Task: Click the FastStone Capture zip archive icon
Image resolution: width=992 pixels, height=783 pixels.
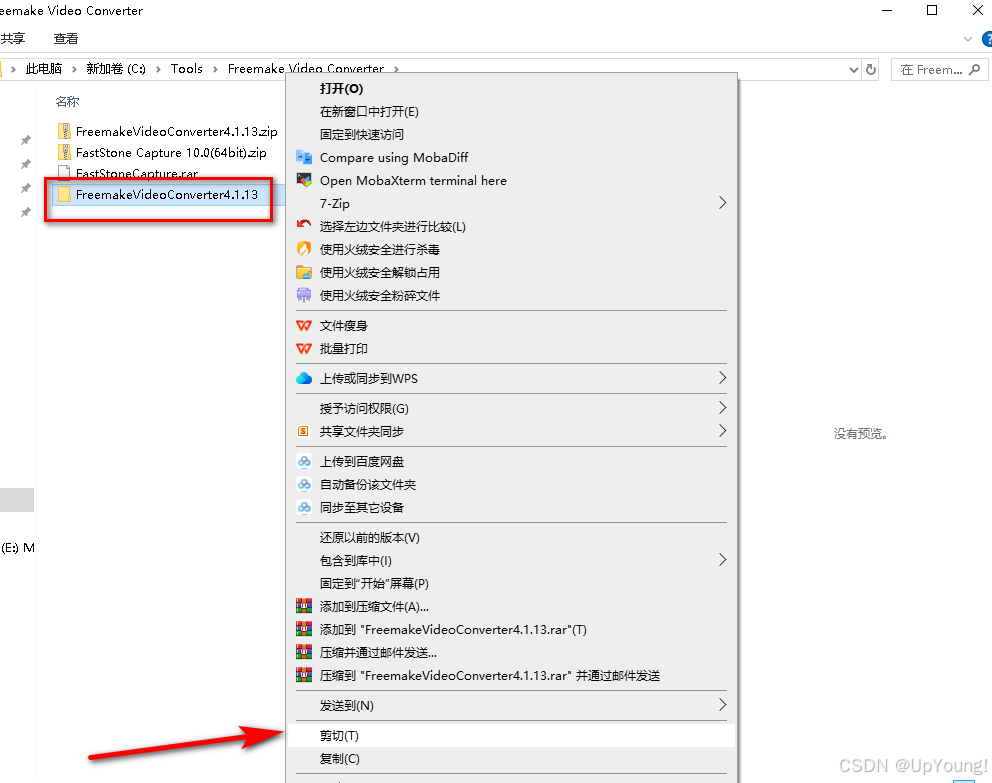Action: tap(64, 152)
